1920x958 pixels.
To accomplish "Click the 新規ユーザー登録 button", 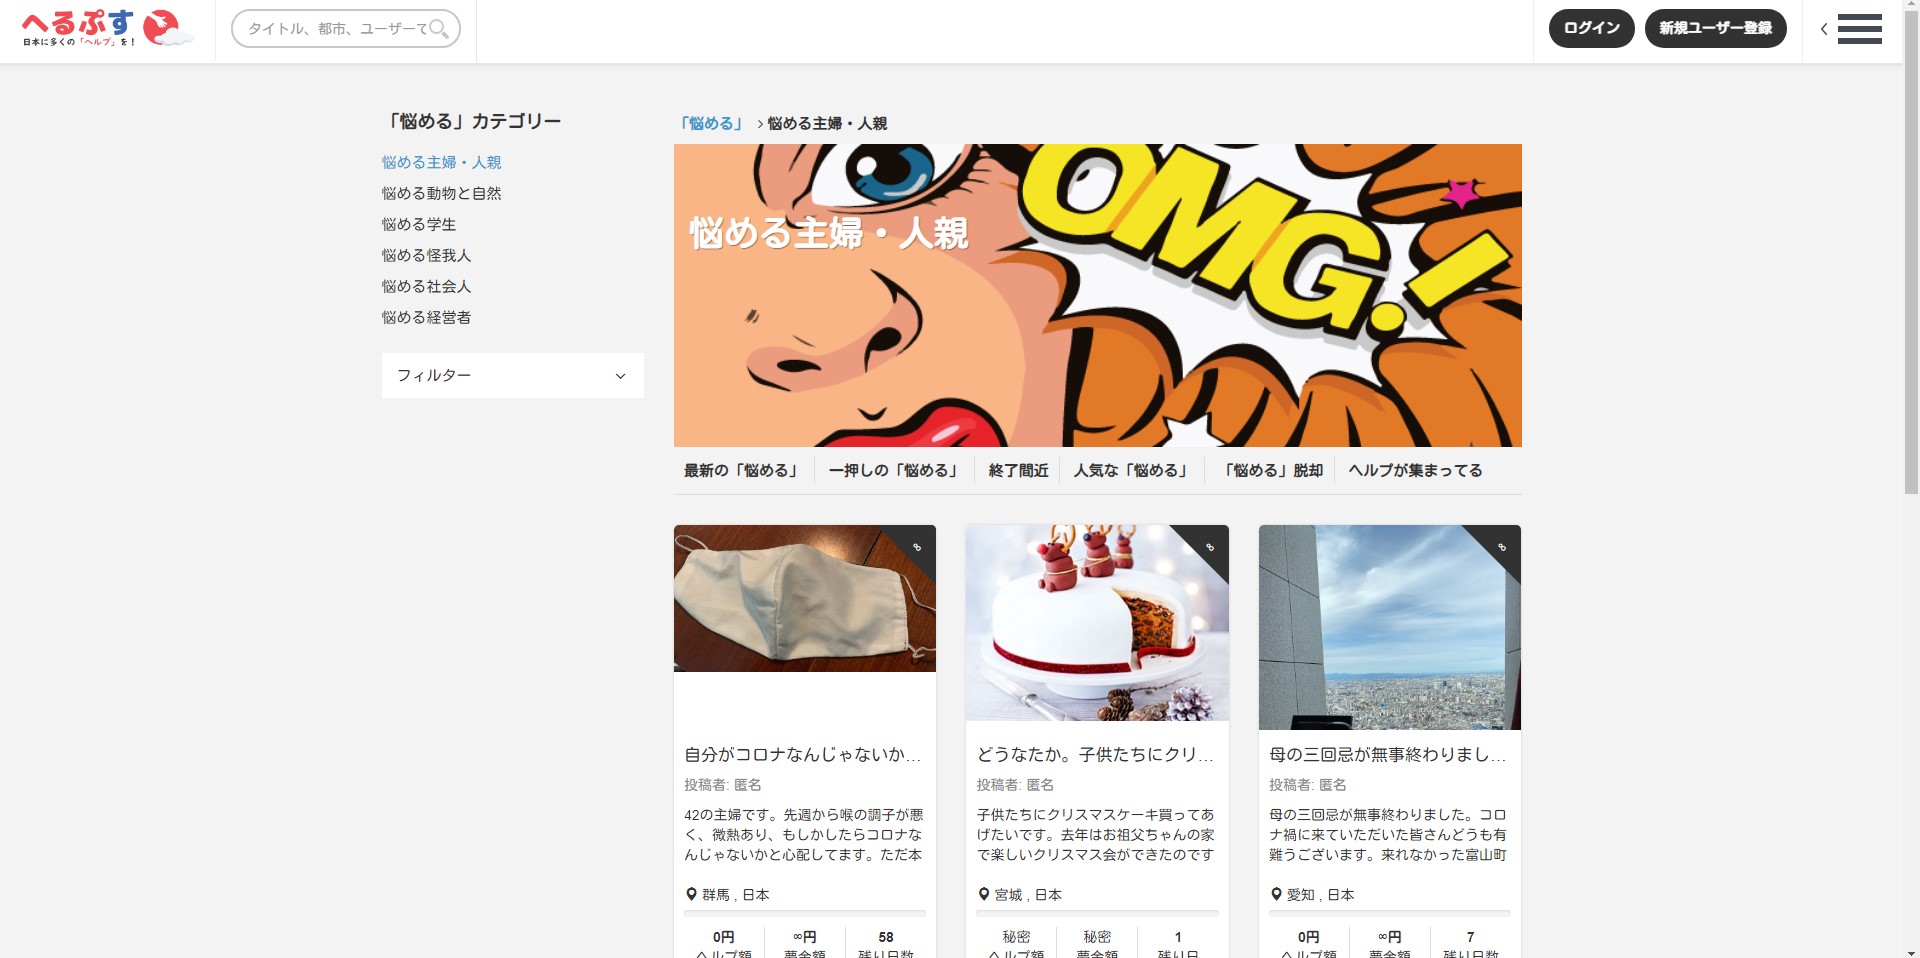I will (1715, 28).
